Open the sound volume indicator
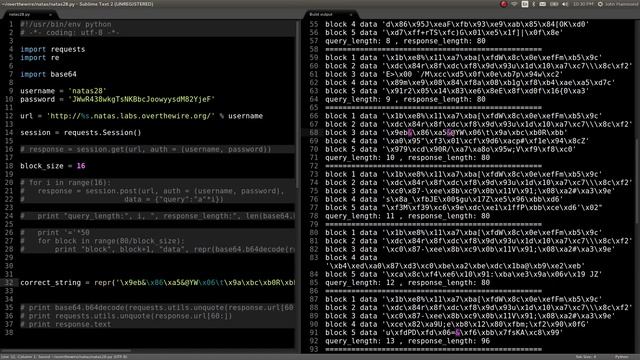The image size is (640, 360). point(565,4)
